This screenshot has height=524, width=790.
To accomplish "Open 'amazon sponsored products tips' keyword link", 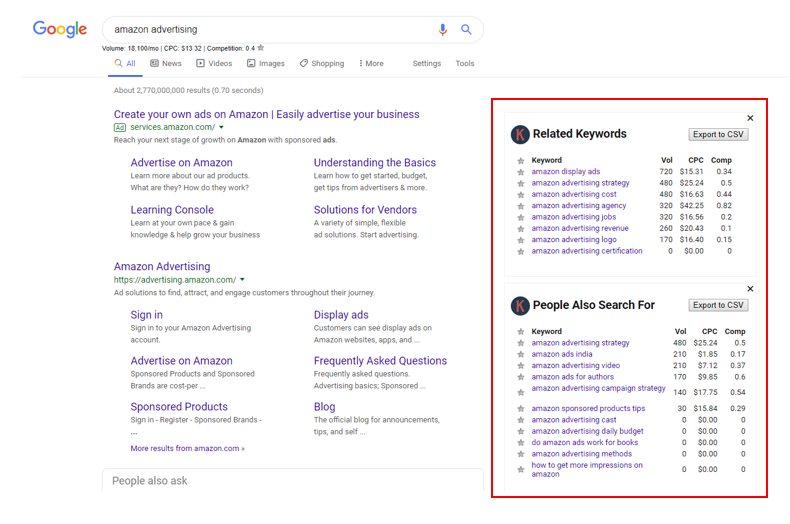I will click(588, 409).
